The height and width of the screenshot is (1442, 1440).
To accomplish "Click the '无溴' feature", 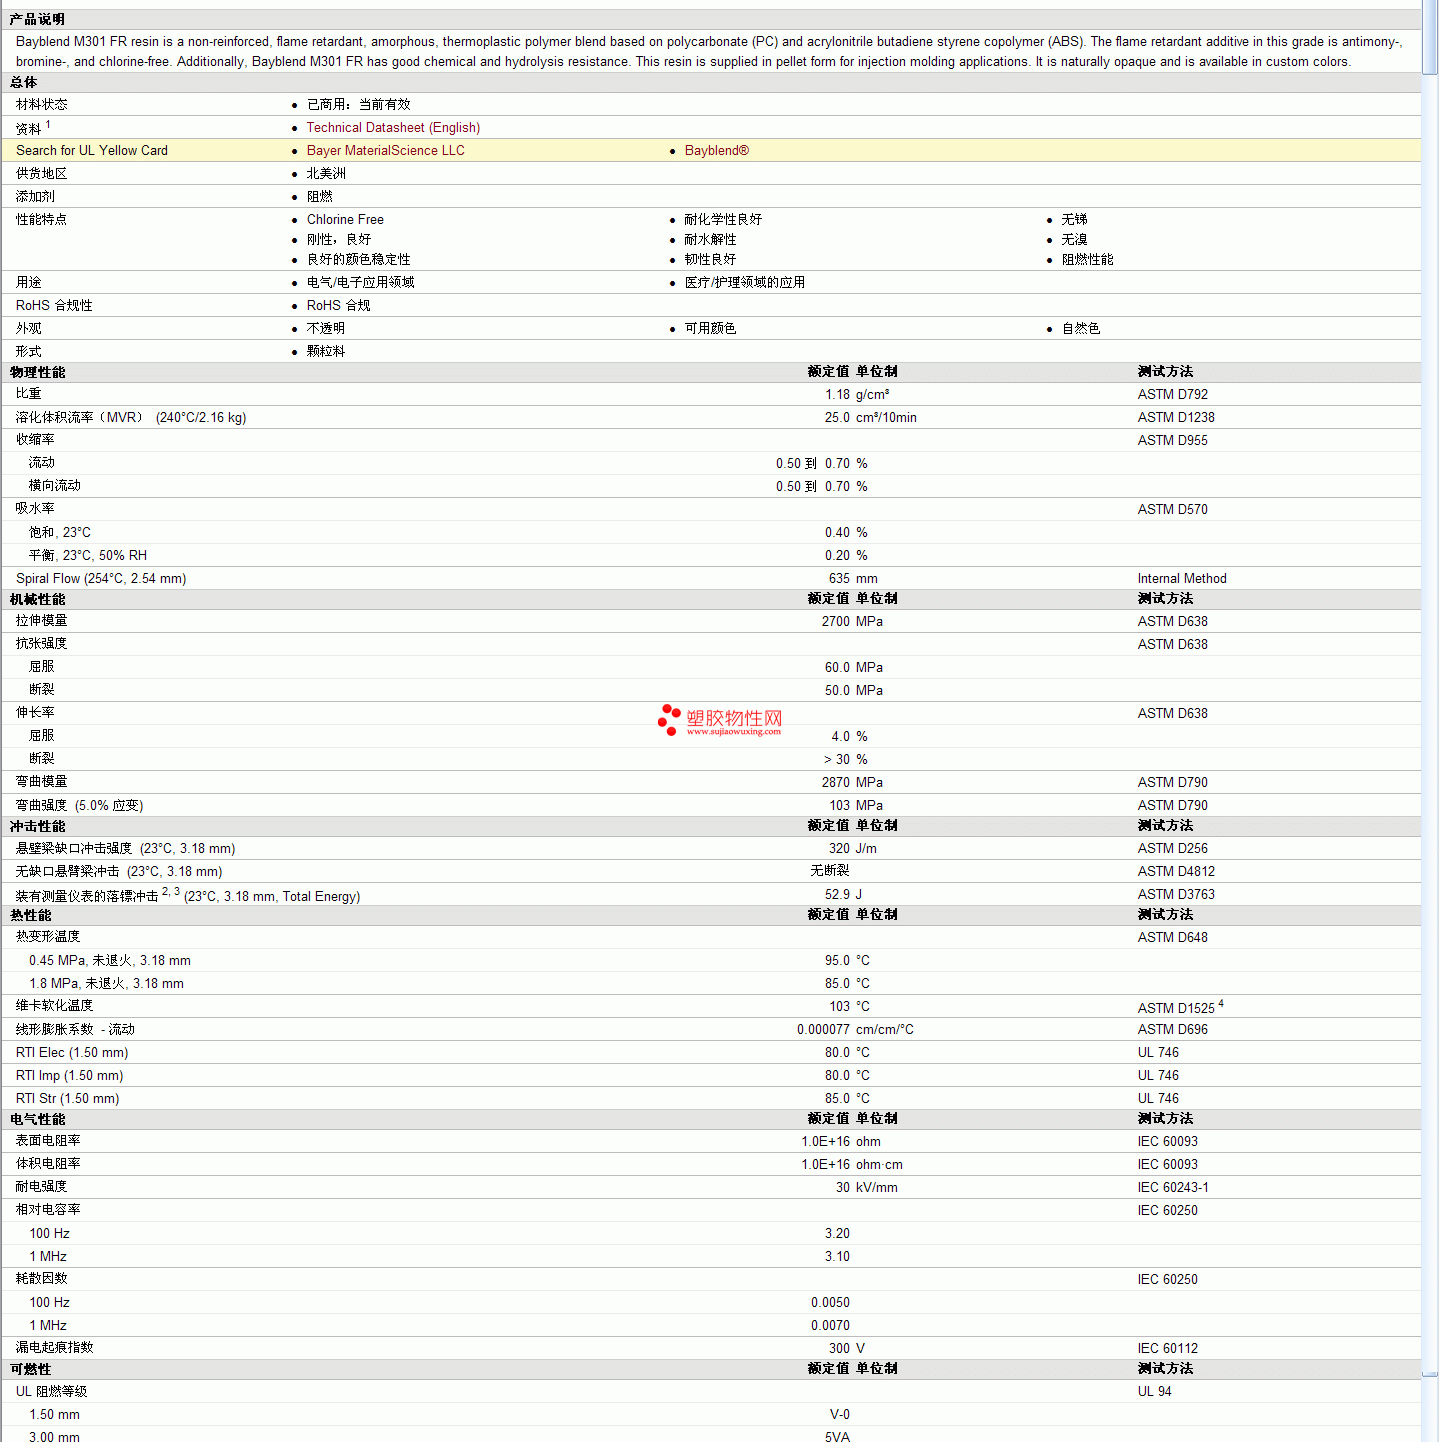I will (x=1075, y=240).
